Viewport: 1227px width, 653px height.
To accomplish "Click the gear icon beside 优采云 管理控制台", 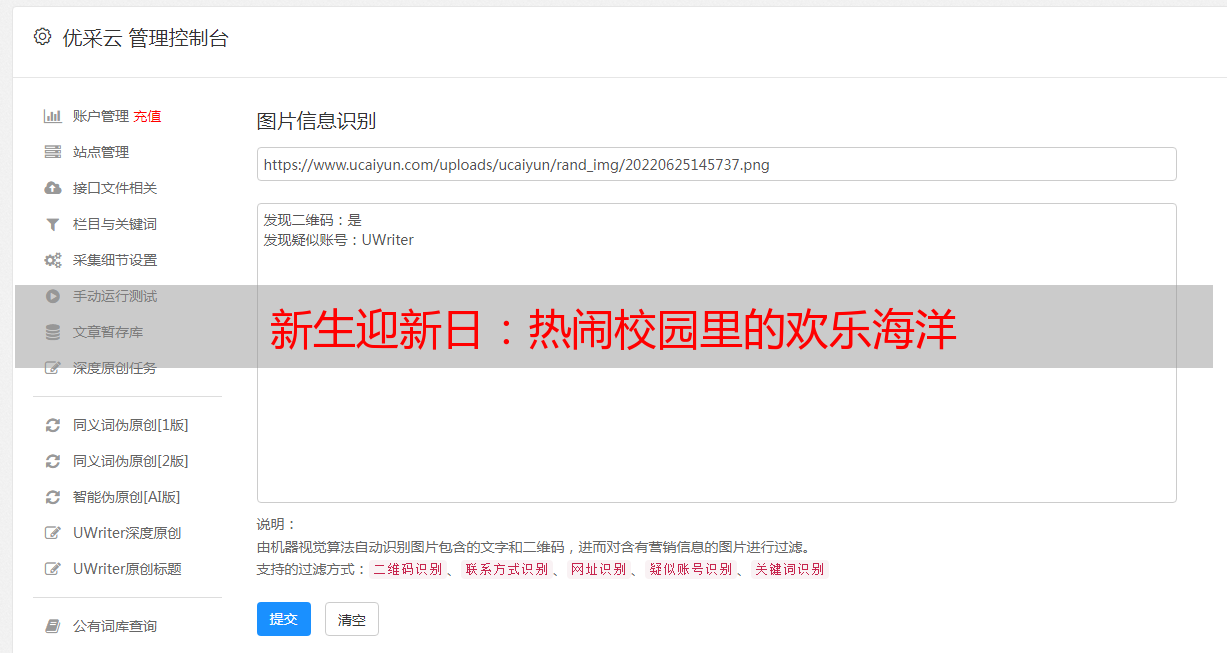I will coord(42,37).
